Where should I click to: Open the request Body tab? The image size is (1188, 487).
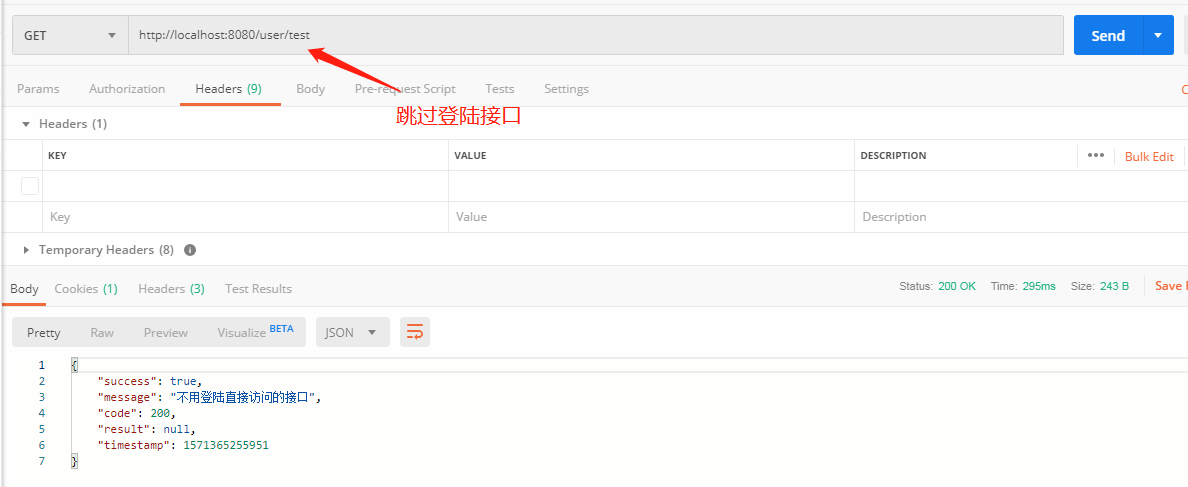(311, 89)
